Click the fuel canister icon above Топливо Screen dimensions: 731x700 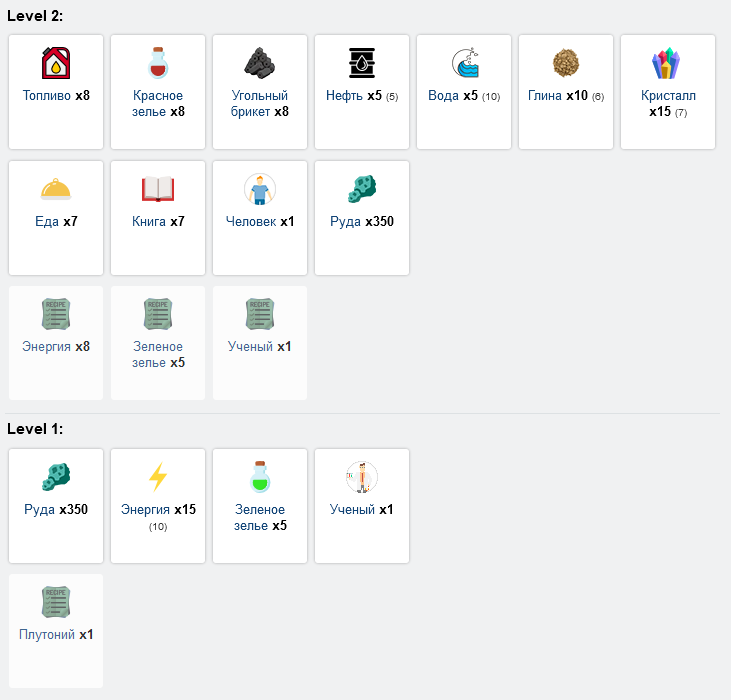point(56,63)
